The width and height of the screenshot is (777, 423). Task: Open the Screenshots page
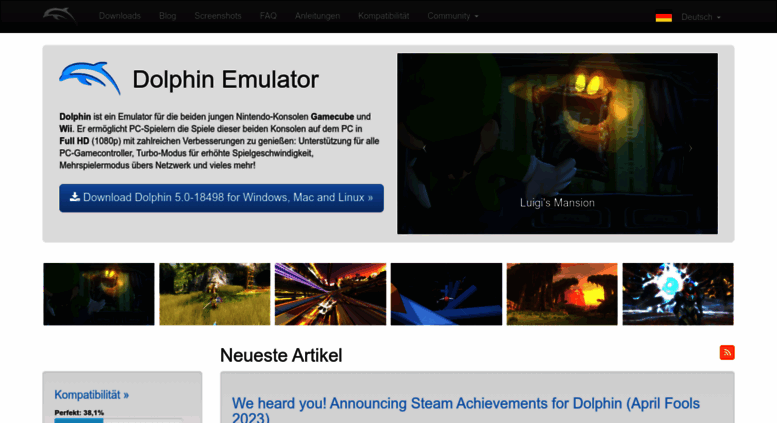[218, 16]
